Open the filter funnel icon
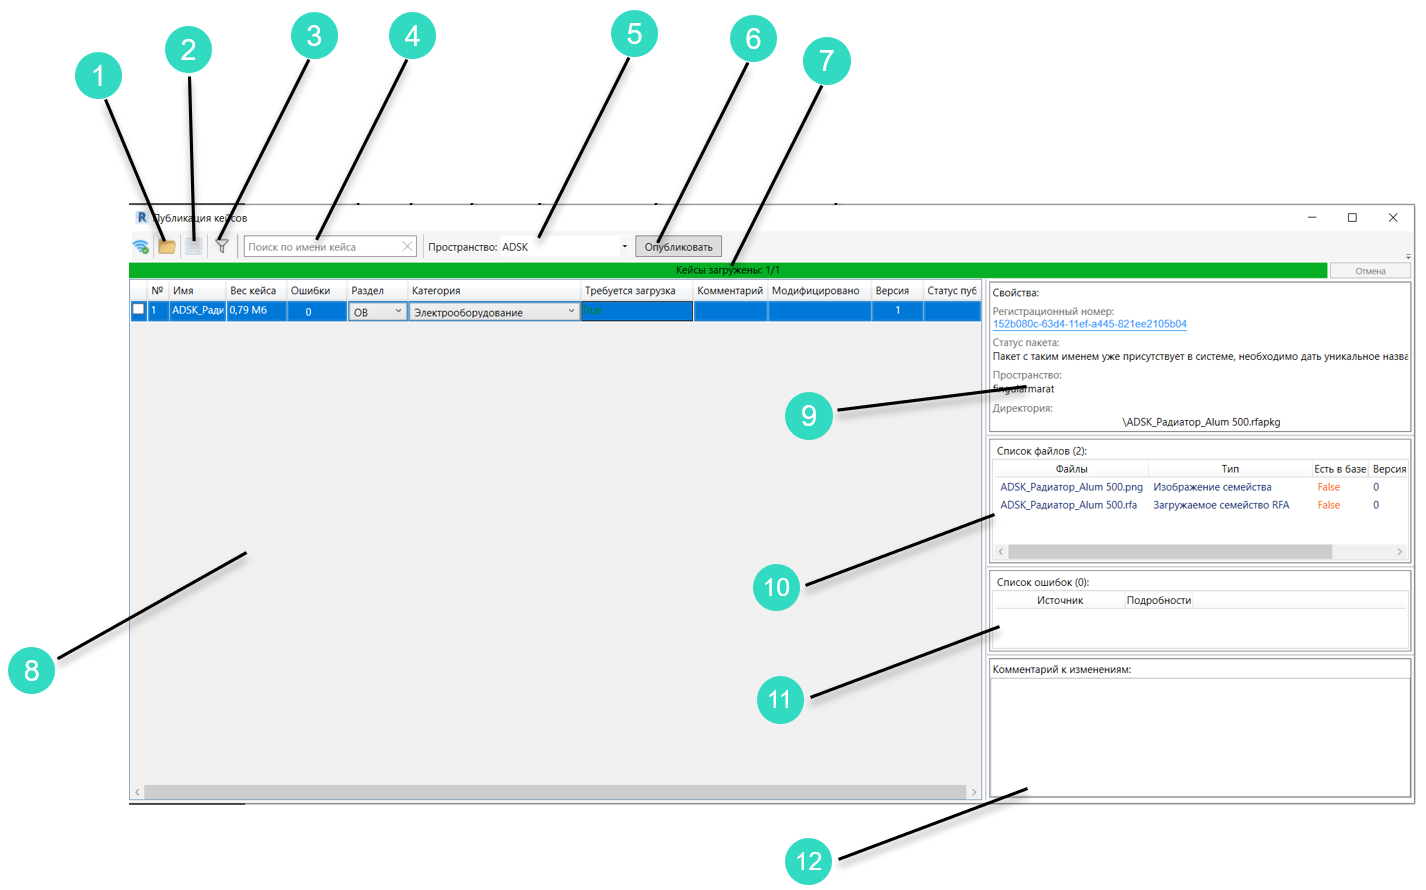This screenshot has width=1426, height=890. pyautogui.click(x=222, y=246)
